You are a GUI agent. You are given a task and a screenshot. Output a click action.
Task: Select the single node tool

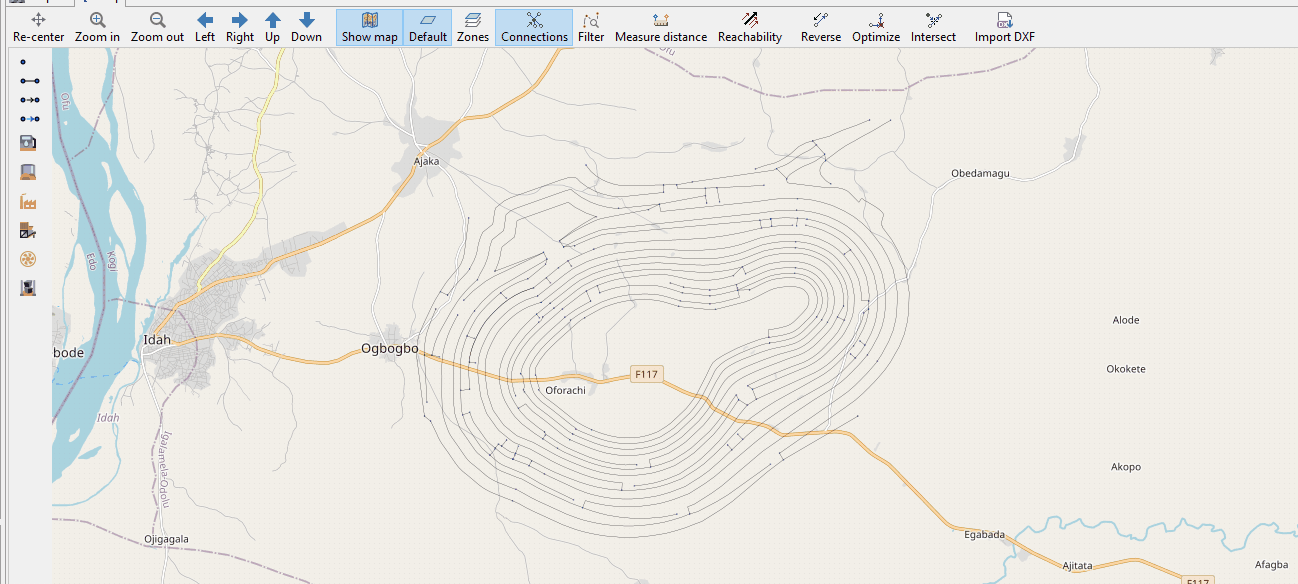[x=24, y=61]
